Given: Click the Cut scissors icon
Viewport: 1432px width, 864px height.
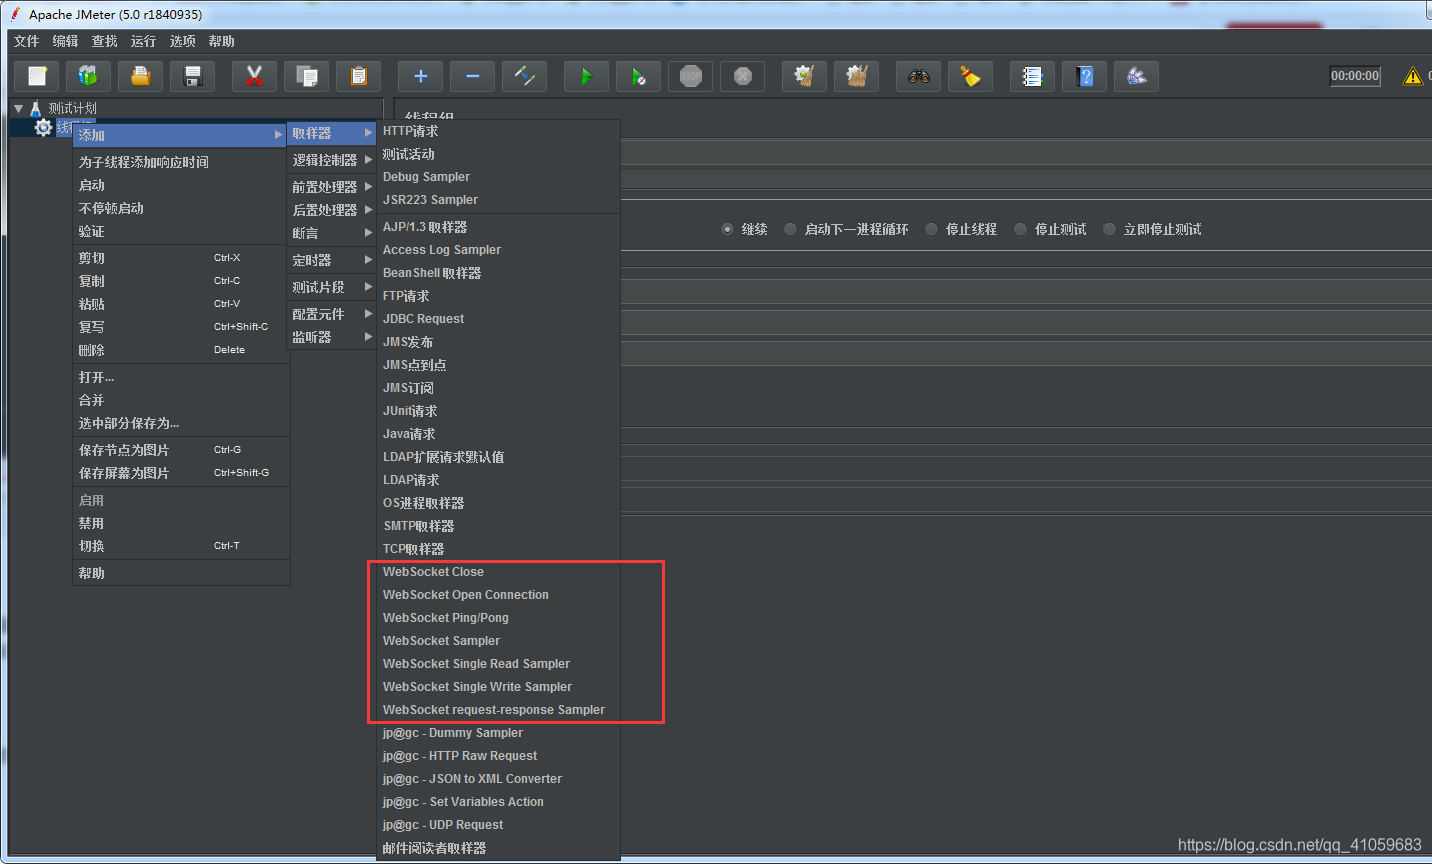Looking at the screenshot, I should (255, 76).
